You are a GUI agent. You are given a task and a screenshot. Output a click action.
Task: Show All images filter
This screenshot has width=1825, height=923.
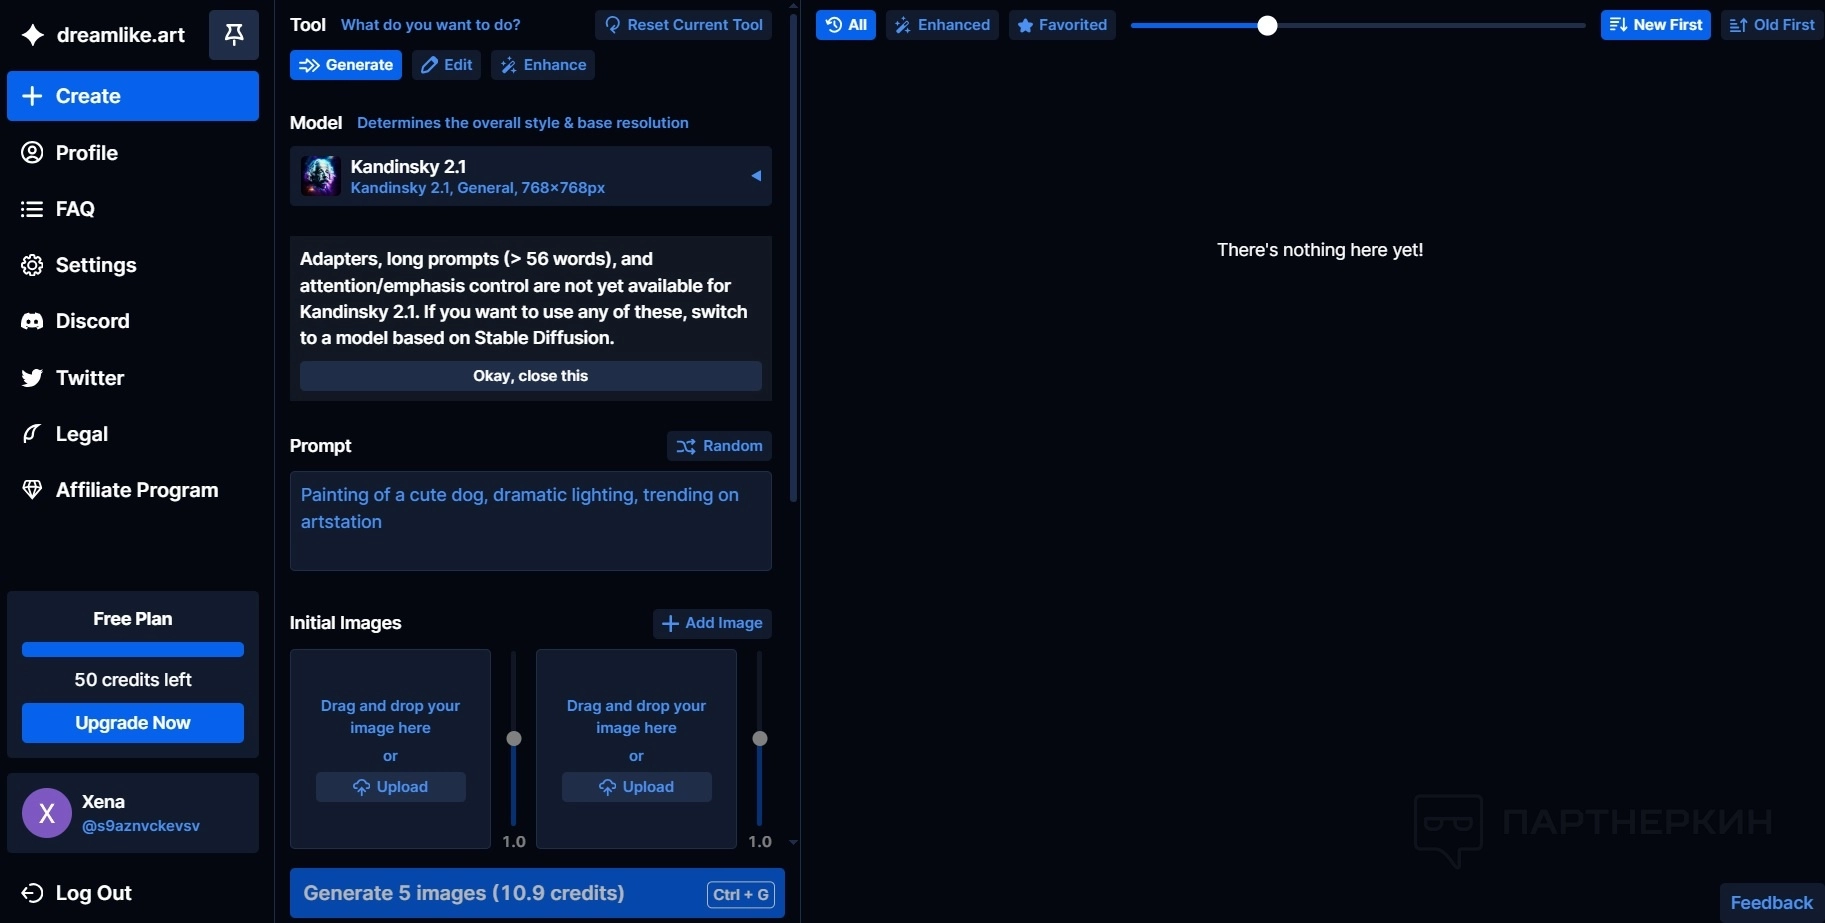tap(846, 25)
